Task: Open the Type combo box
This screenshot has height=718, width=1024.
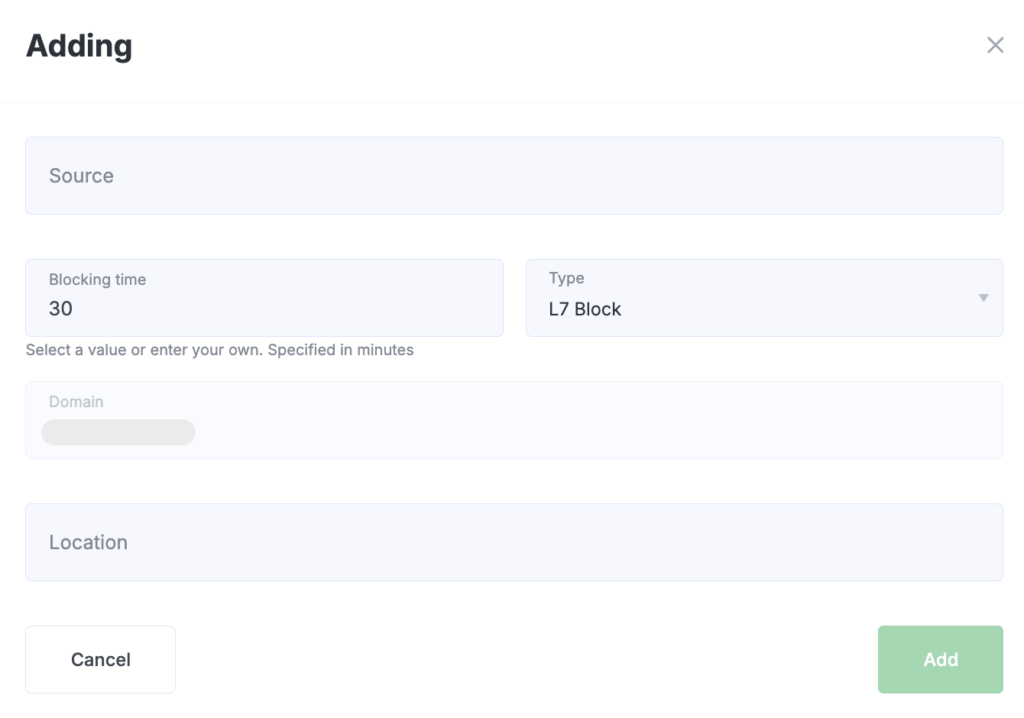Action: pos(764,298)
